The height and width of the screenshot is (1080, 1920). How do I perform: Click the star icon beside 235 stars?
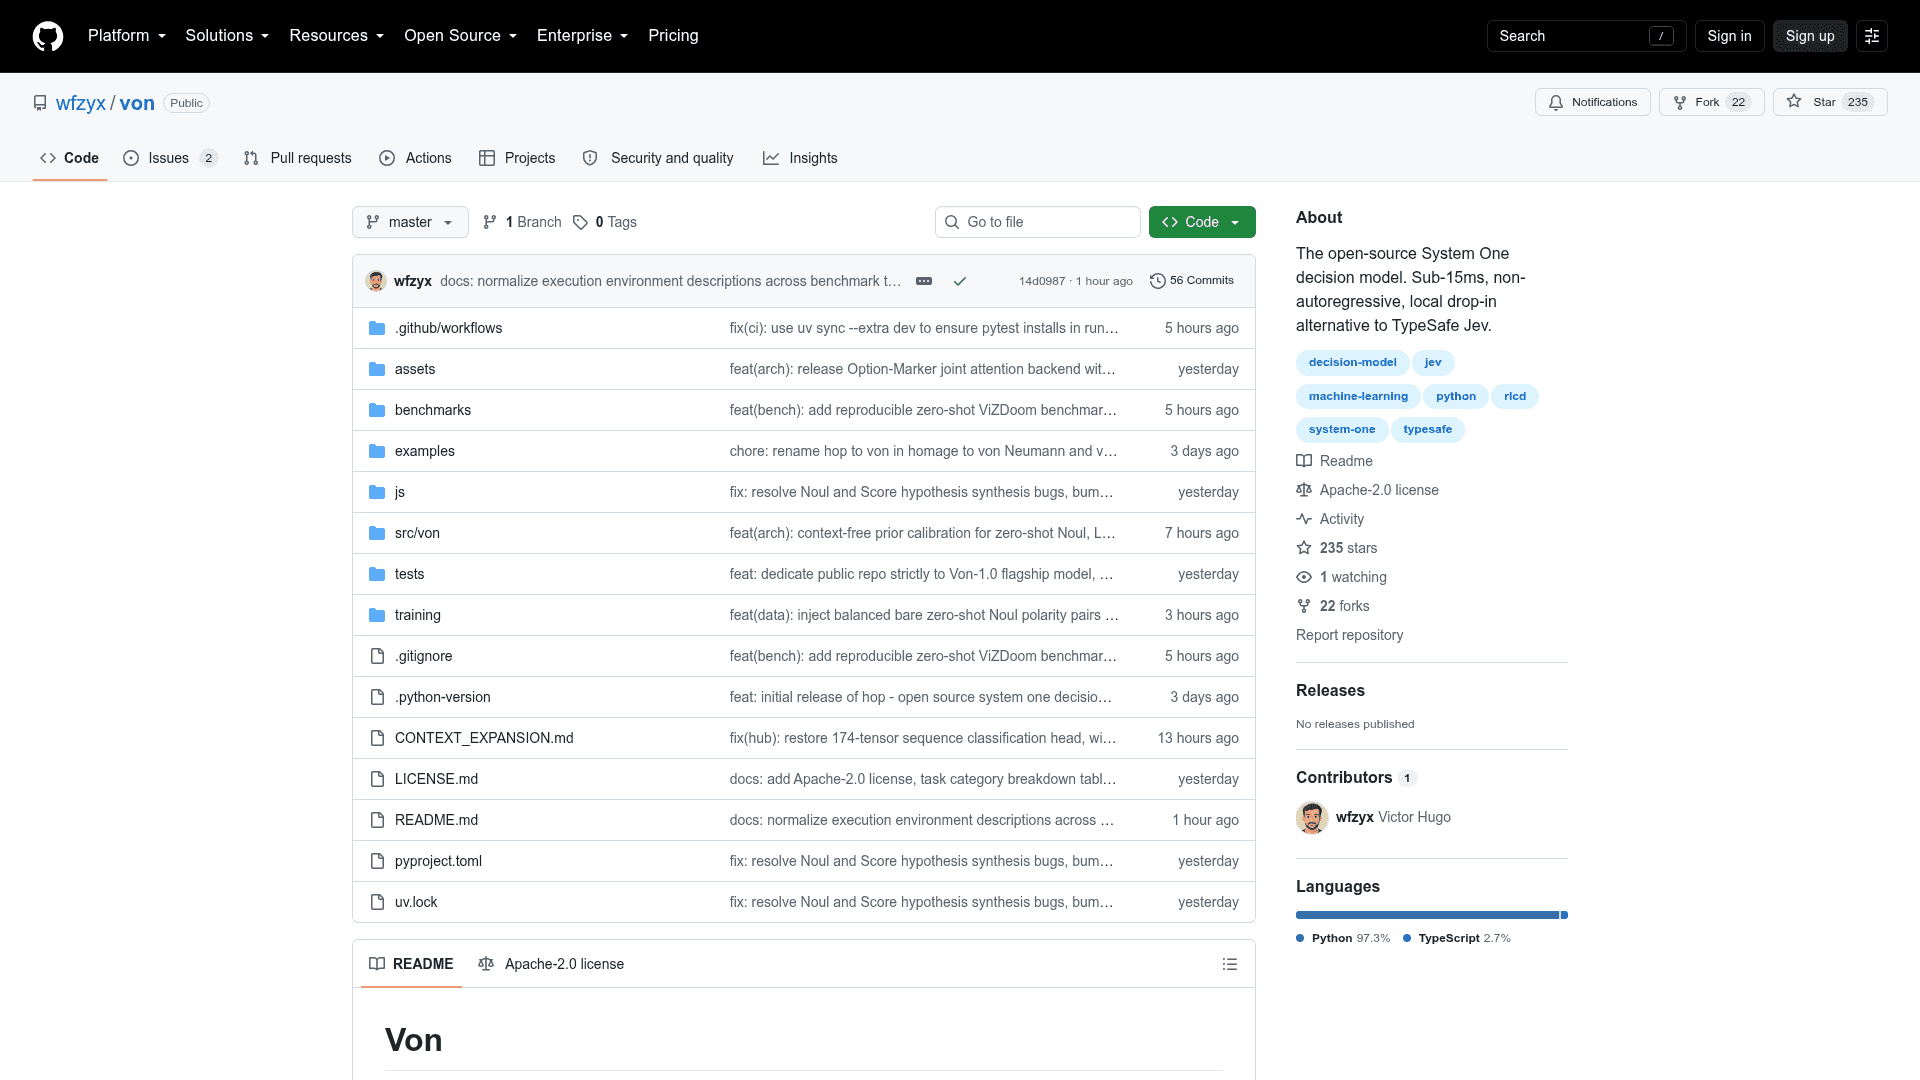tap(1304, 548)
